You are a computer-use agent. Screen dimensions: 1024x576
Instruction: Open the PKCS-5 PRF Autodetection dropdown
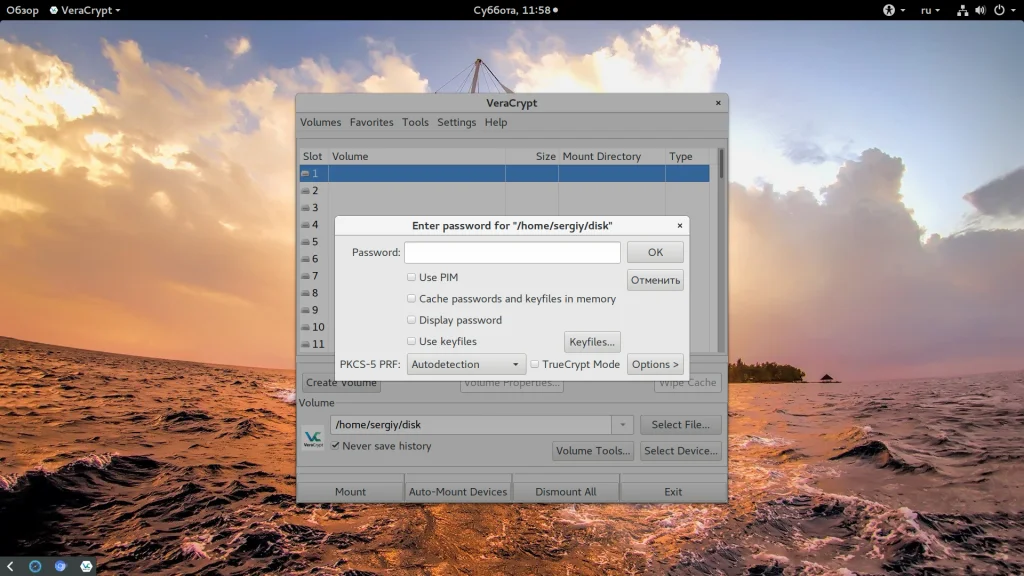click(466, 365)
